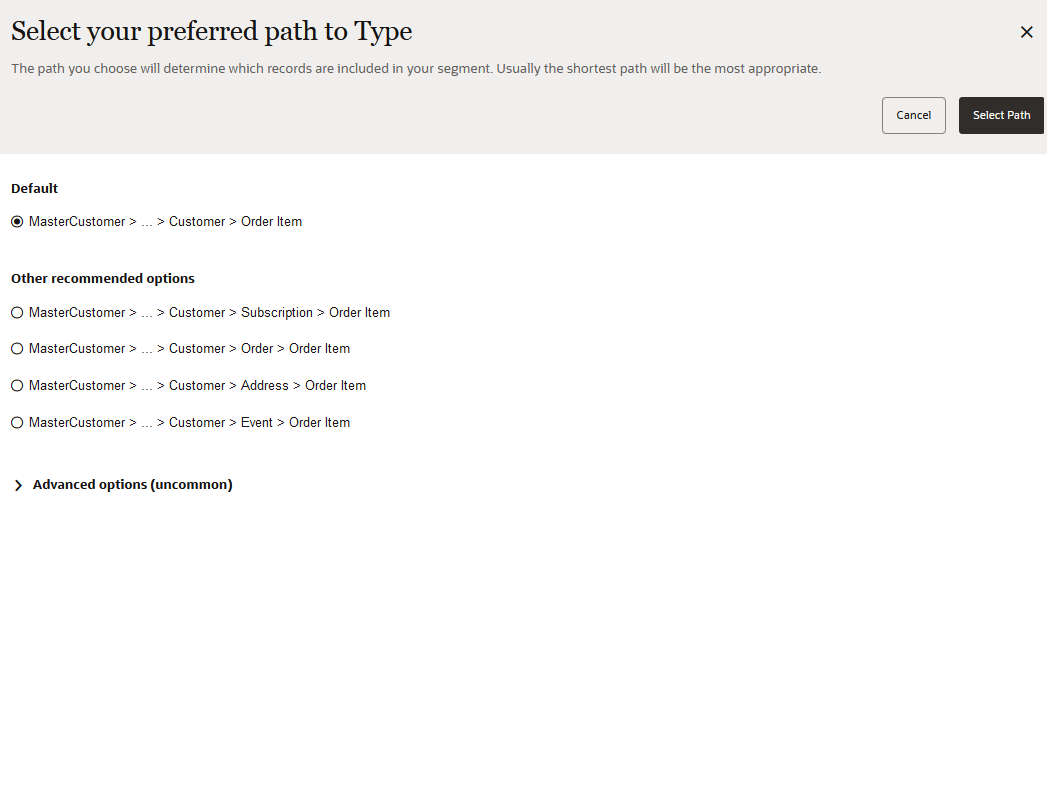The image size is (1047, 796).
Task: Choose the Address > Order Item radio button
Action: click(x=17, y=386)
